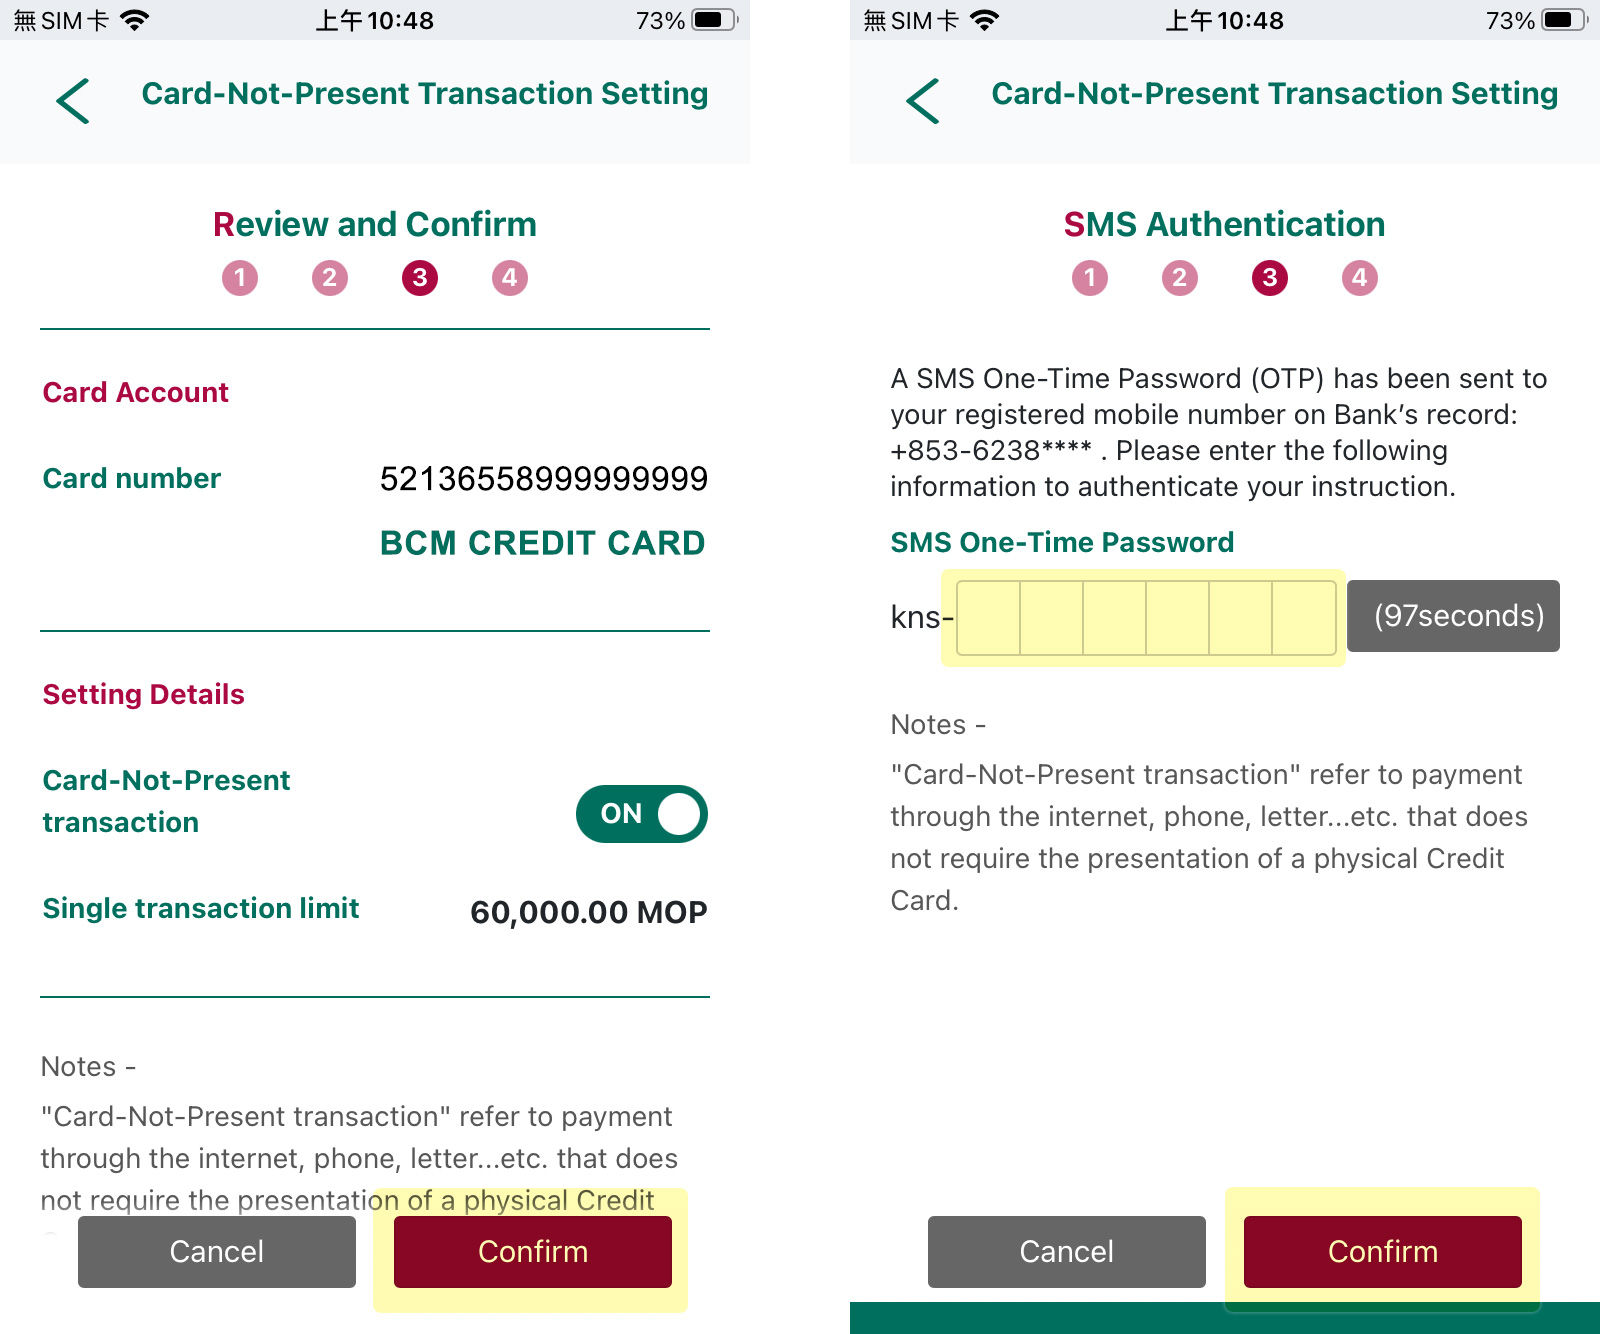Image resolution: width=1600 pixels, height=1334 pixels.
Task: Go back from Review and Confirm screen
Action: 73,101
